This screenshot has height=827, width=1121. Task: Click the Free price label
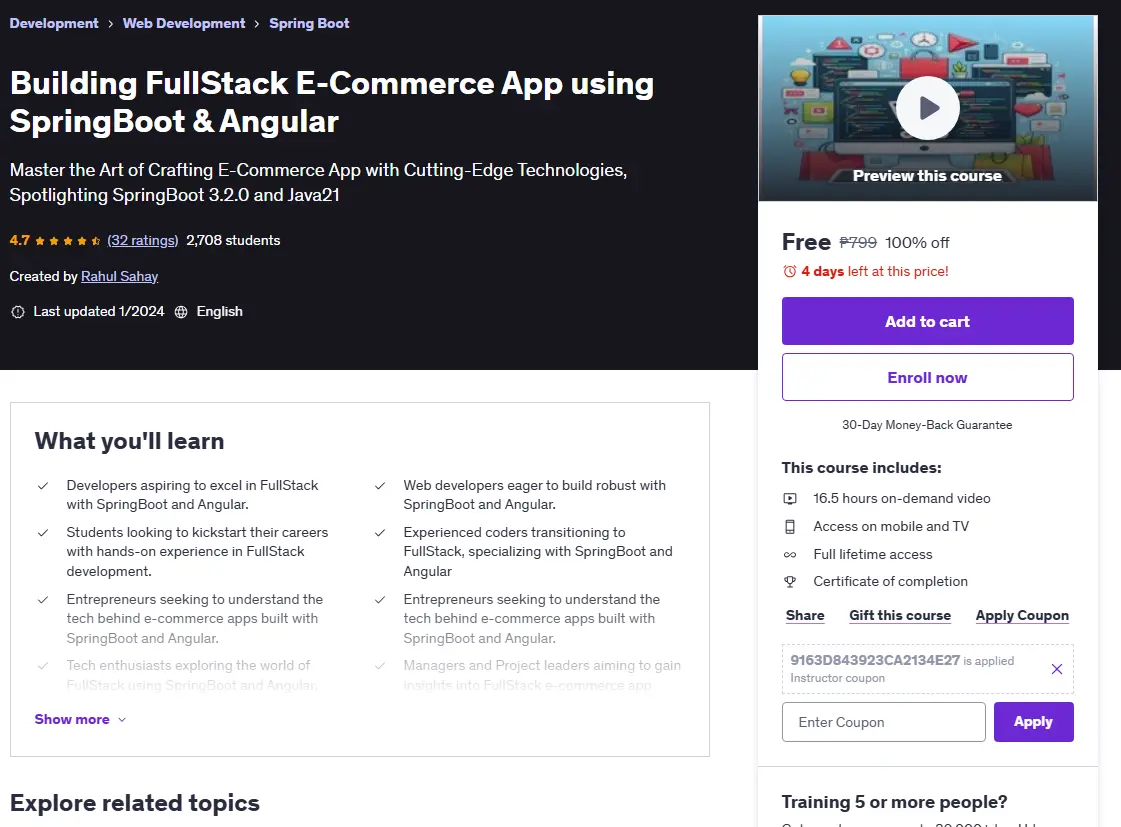806,242
